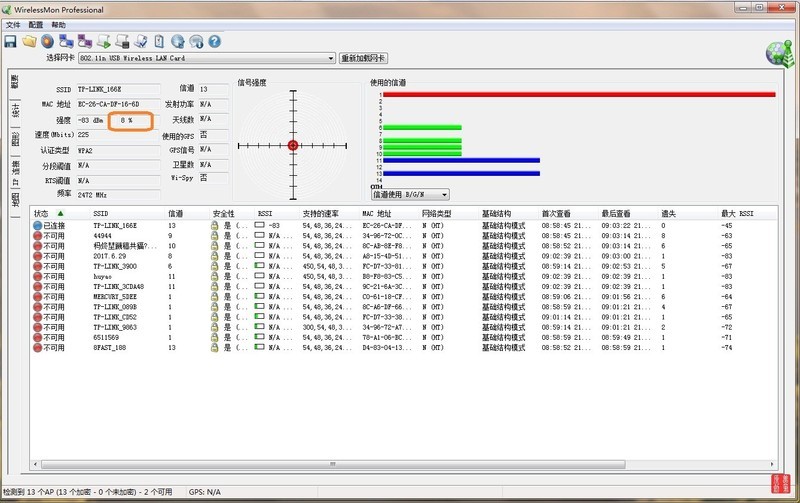Open the 配置 menu
This screenshot has height=503, width=800.
click(x=36, y=24)
